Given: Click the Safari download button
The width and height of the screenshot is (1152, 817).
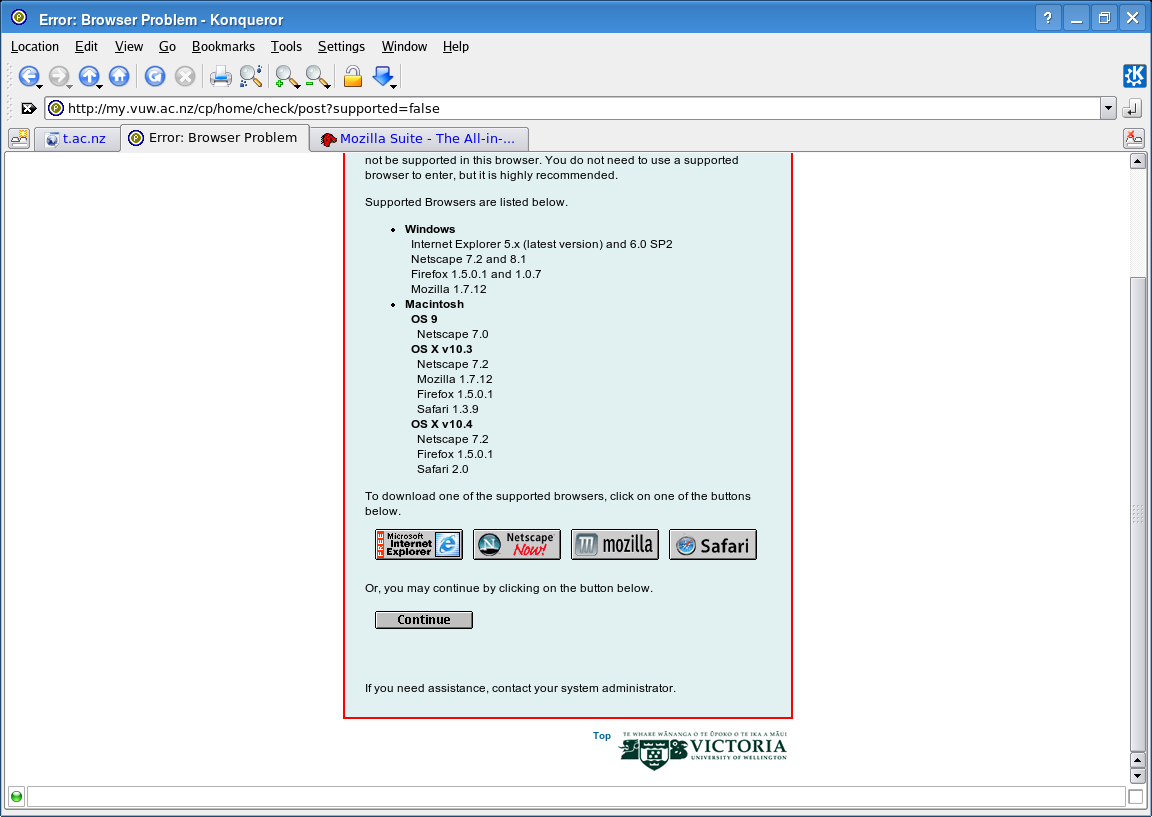Looking at the screenshot, I should click(x=712, y=545).
